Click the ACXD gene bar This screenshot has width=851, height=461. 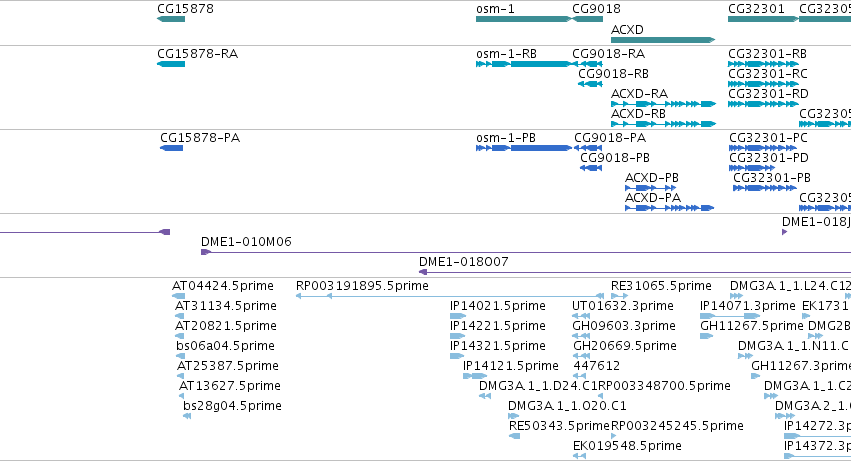point(663,40)
